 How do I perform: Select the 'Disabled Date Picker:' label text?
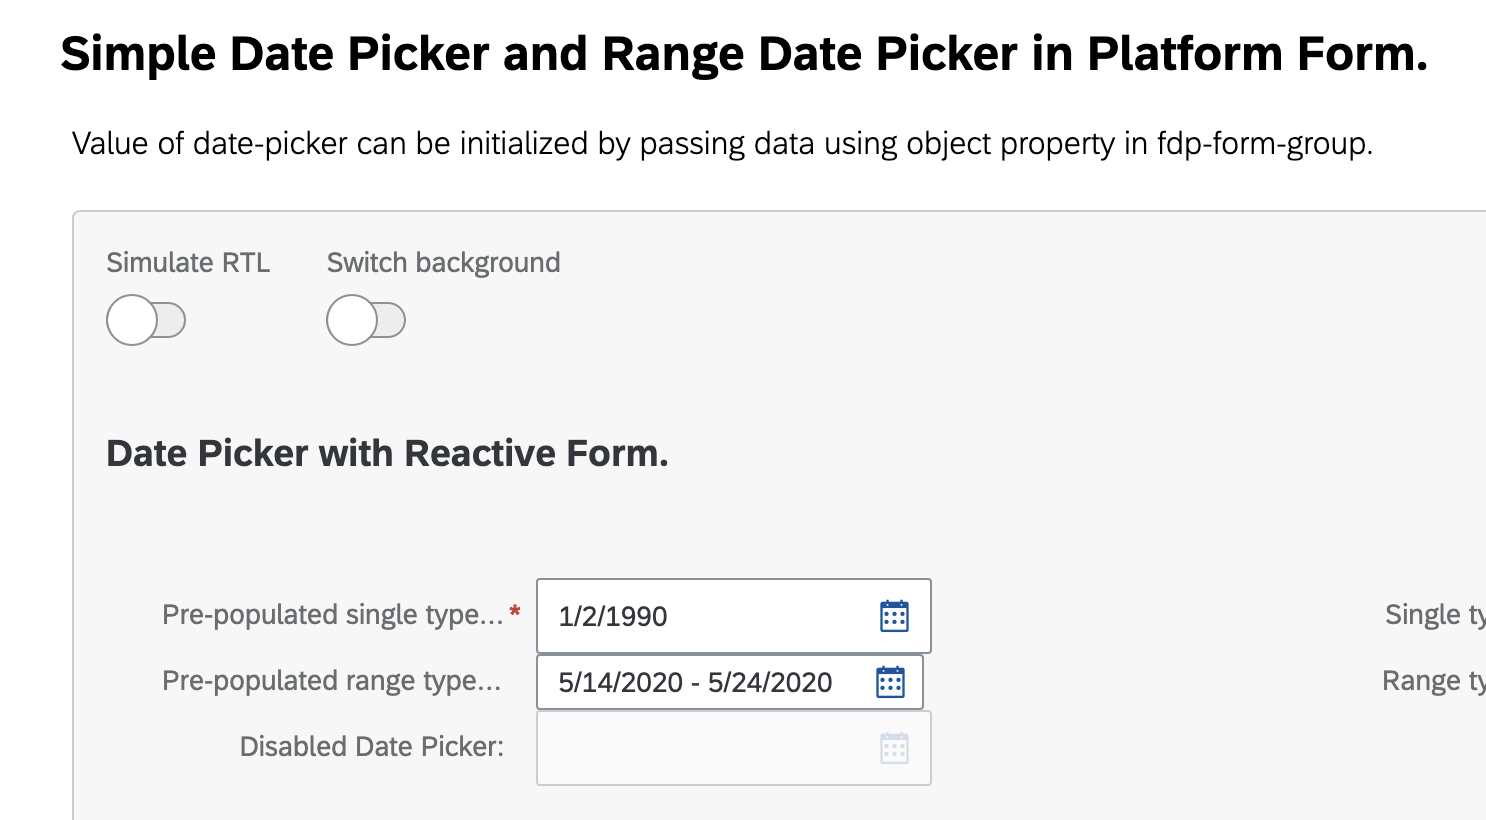pyautogui.click(x=372, y=746)
